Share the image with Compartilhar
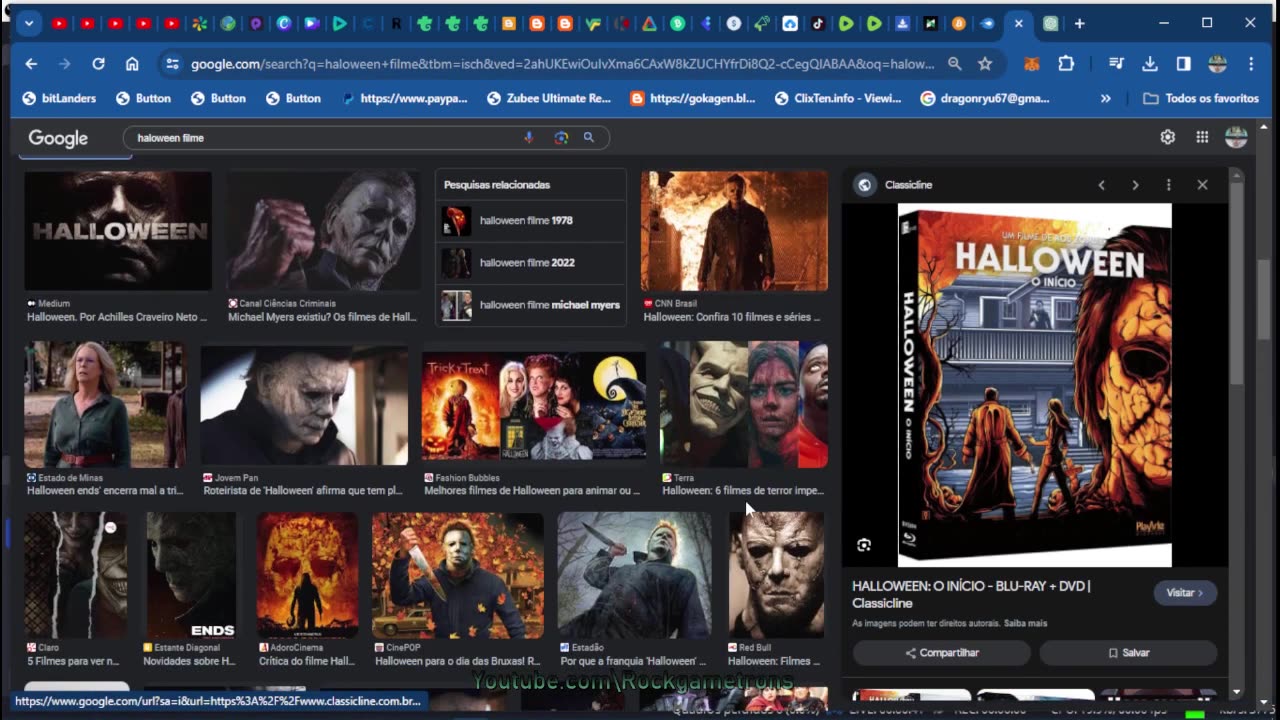This screenshot has width=1280, height=720. point(942,653)
